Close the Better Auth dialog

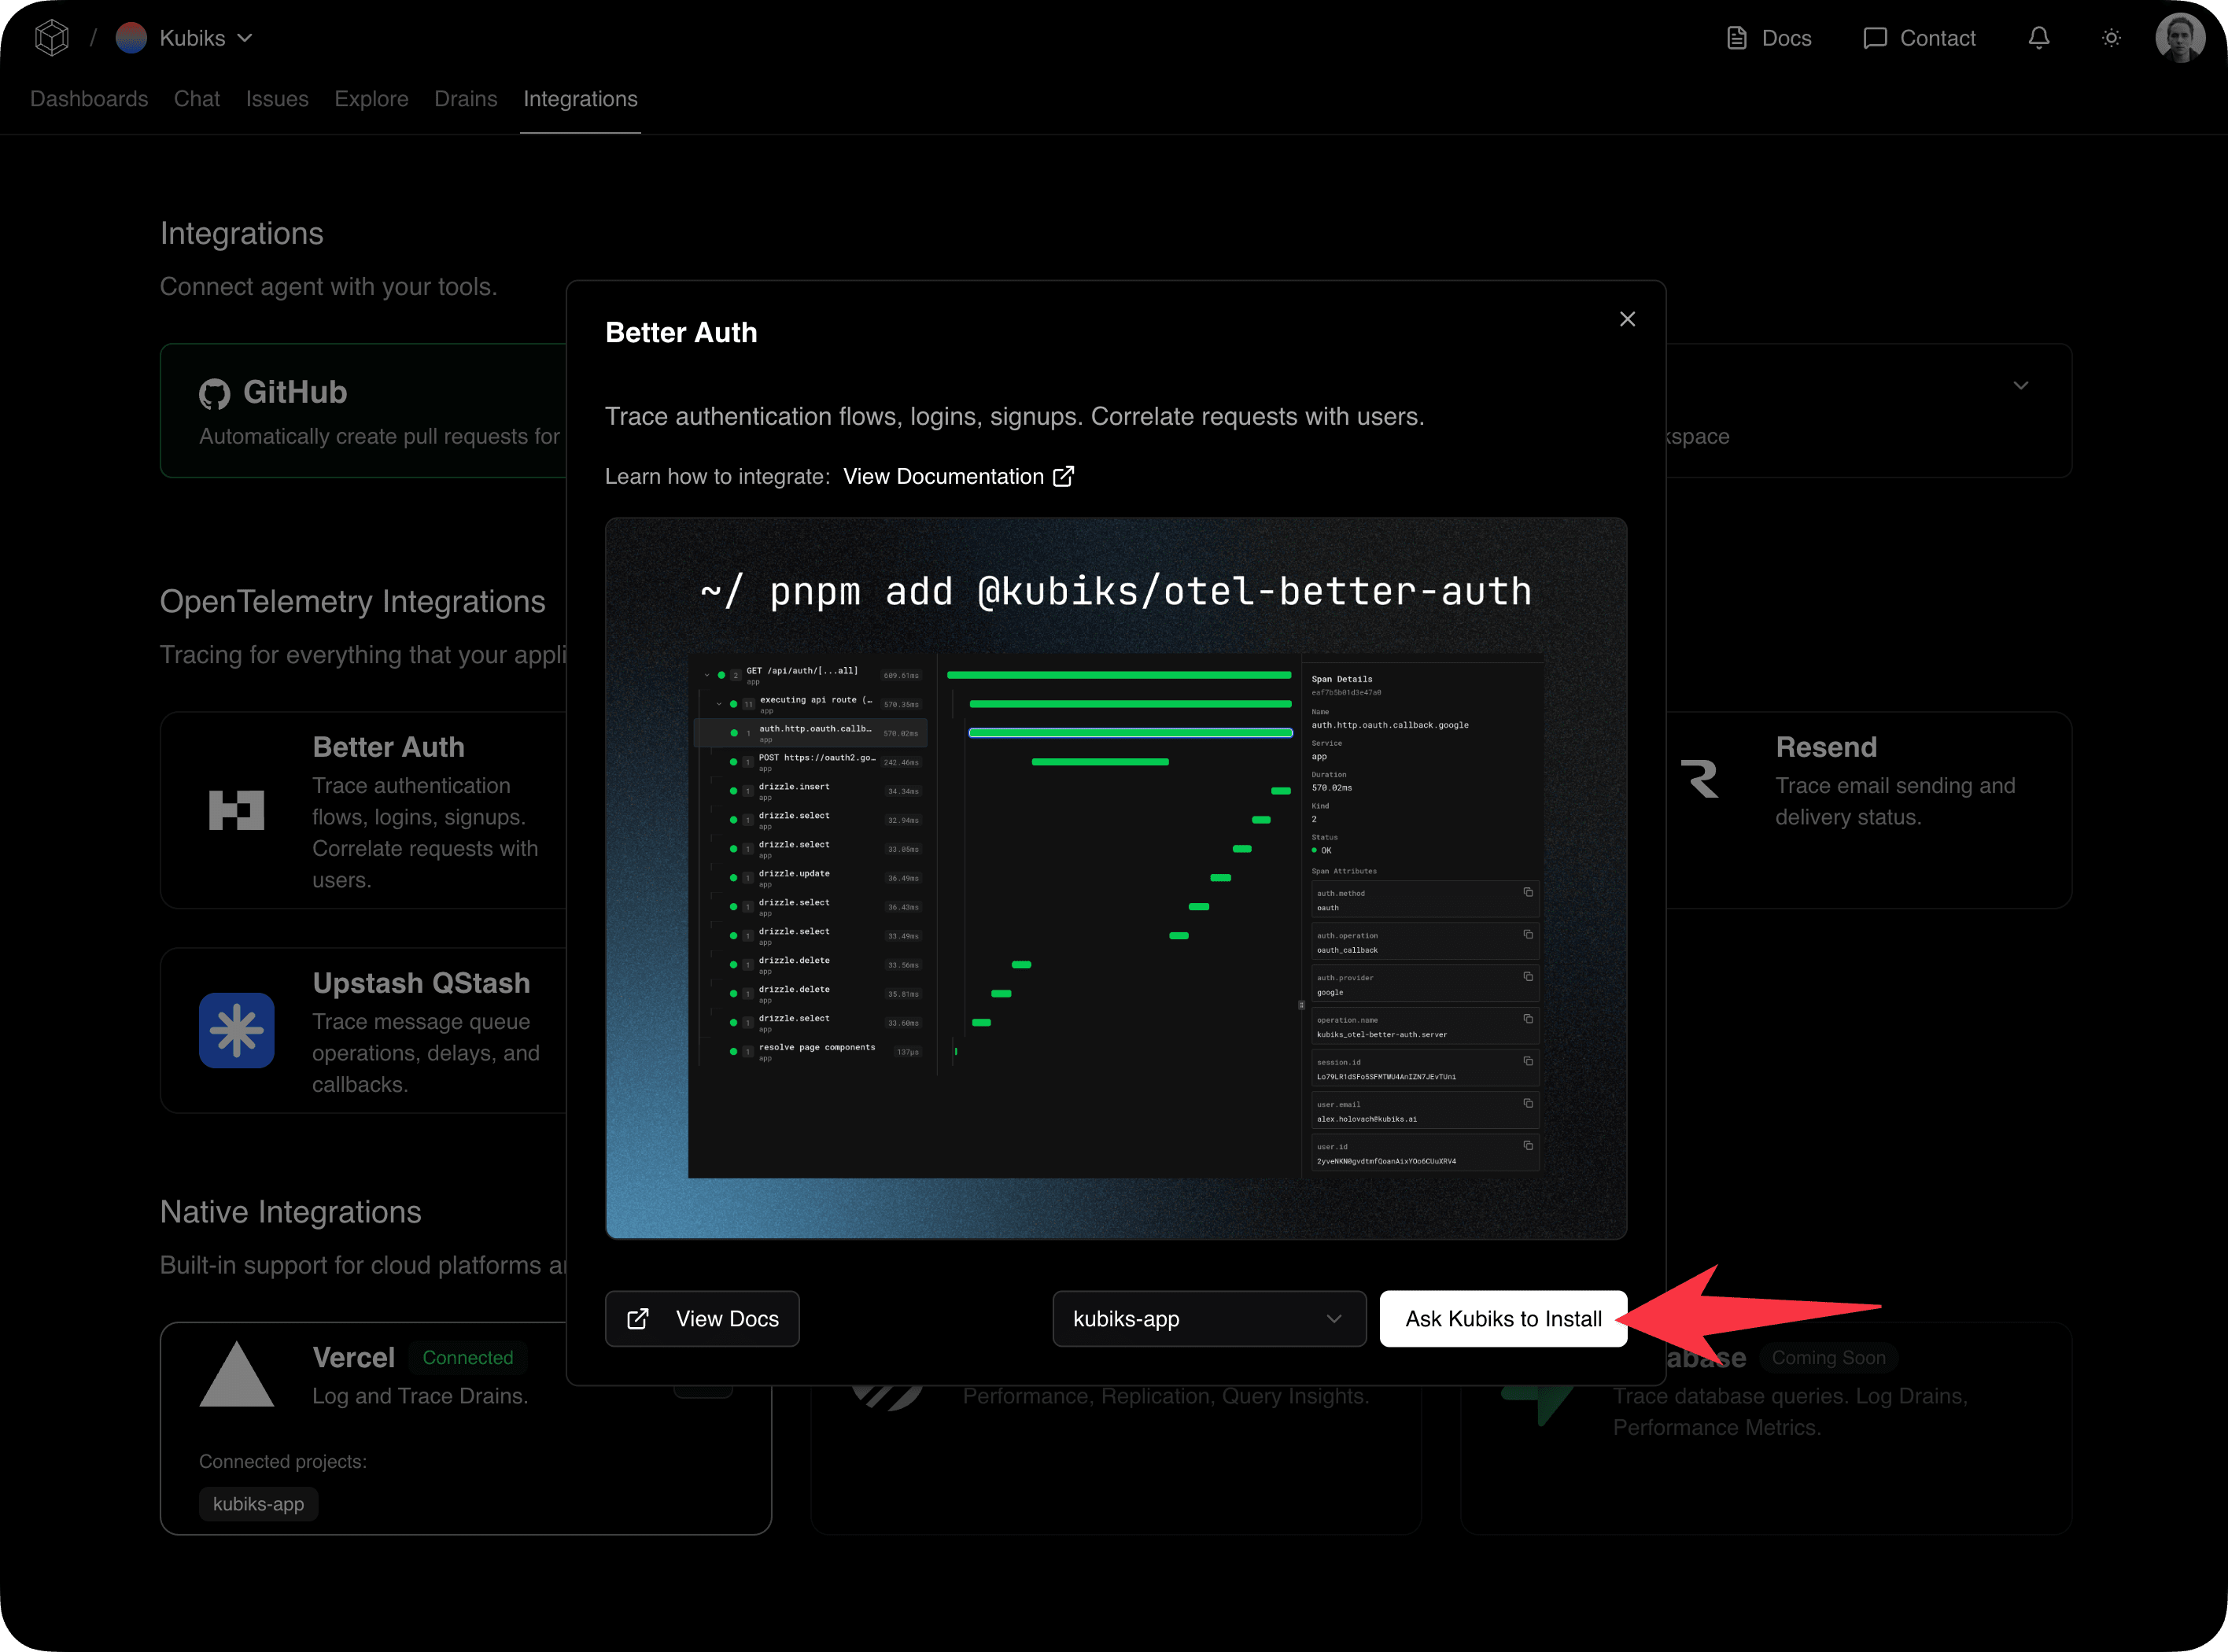tap(1627, 319)
